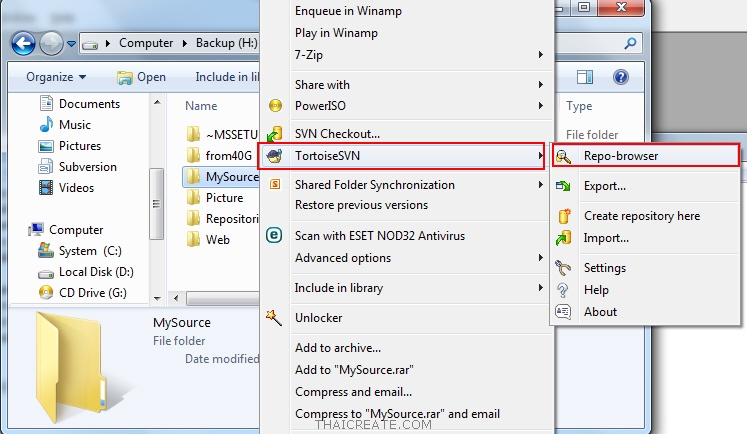Click the About icon in the submenu
Screen dimensions: 747x434
point(563,312)
